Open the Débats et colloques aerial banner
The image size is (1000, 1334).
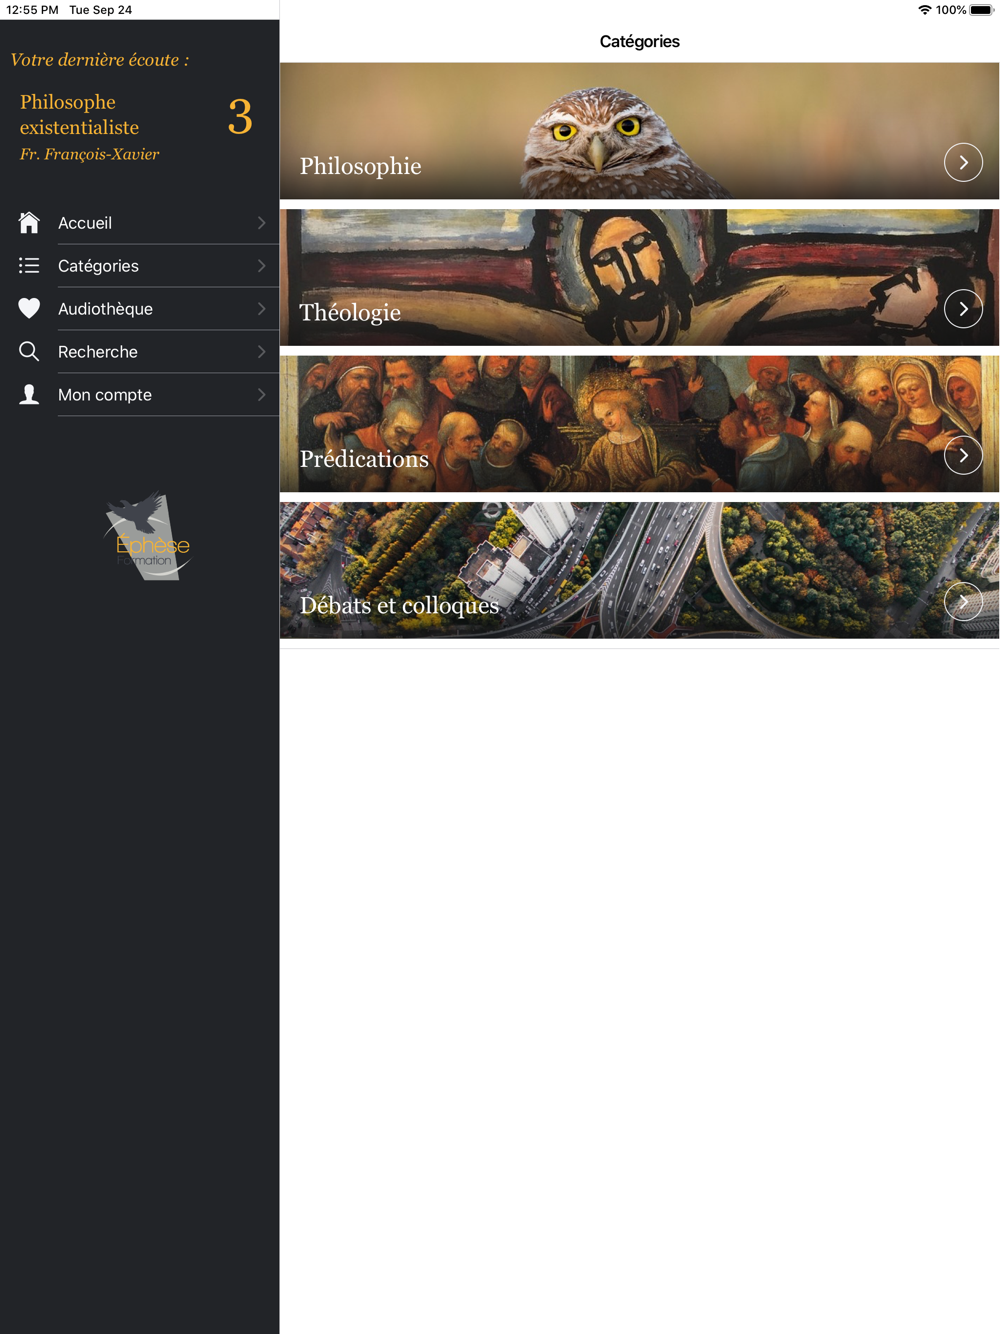pos(639,570)
